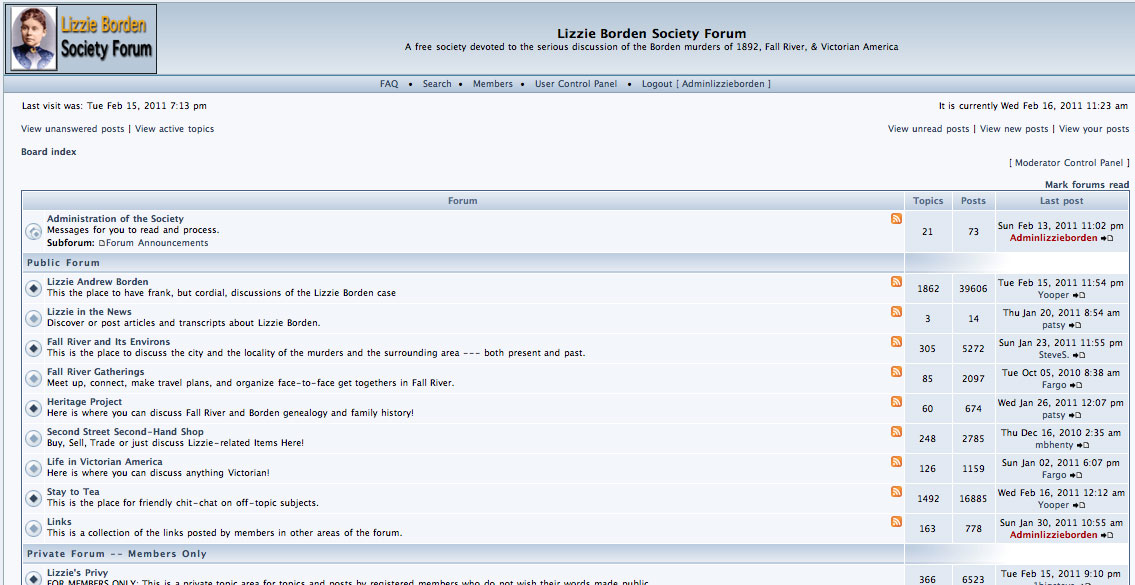
Task: Open Adminlizzieborden profile in Links row
Action: (1053, 535)
